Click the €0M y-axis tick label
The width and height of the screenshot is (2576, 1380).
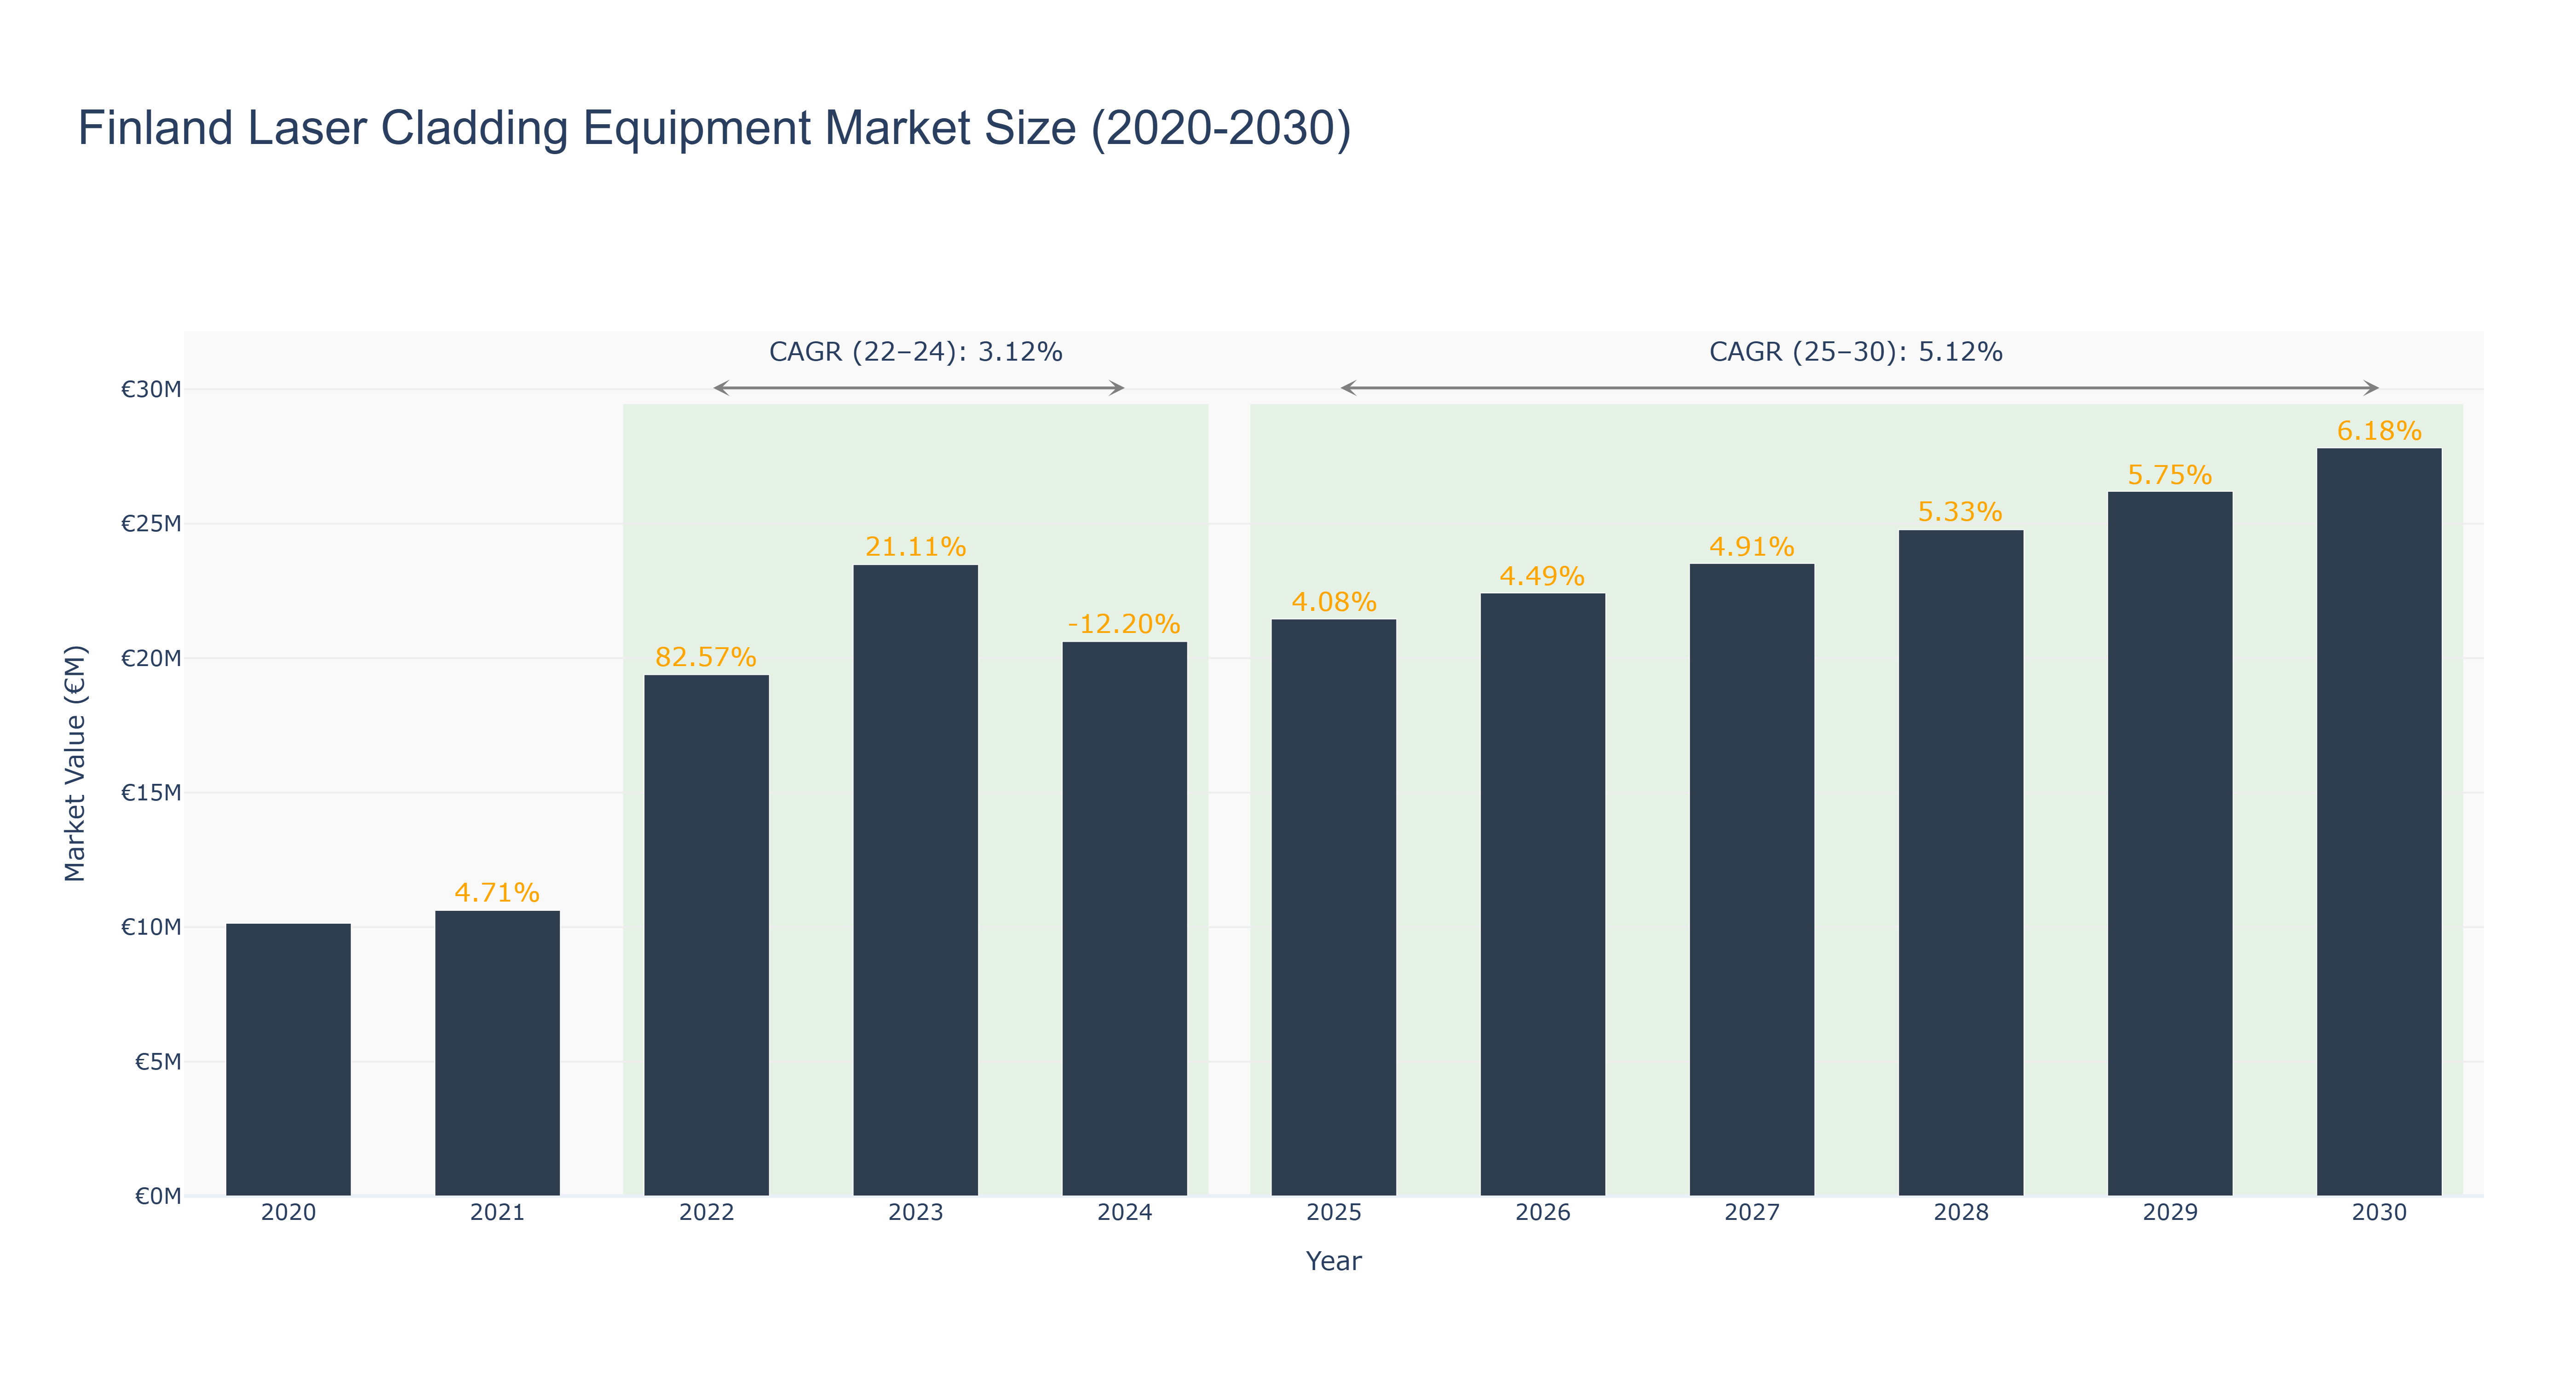[158, 1196]
